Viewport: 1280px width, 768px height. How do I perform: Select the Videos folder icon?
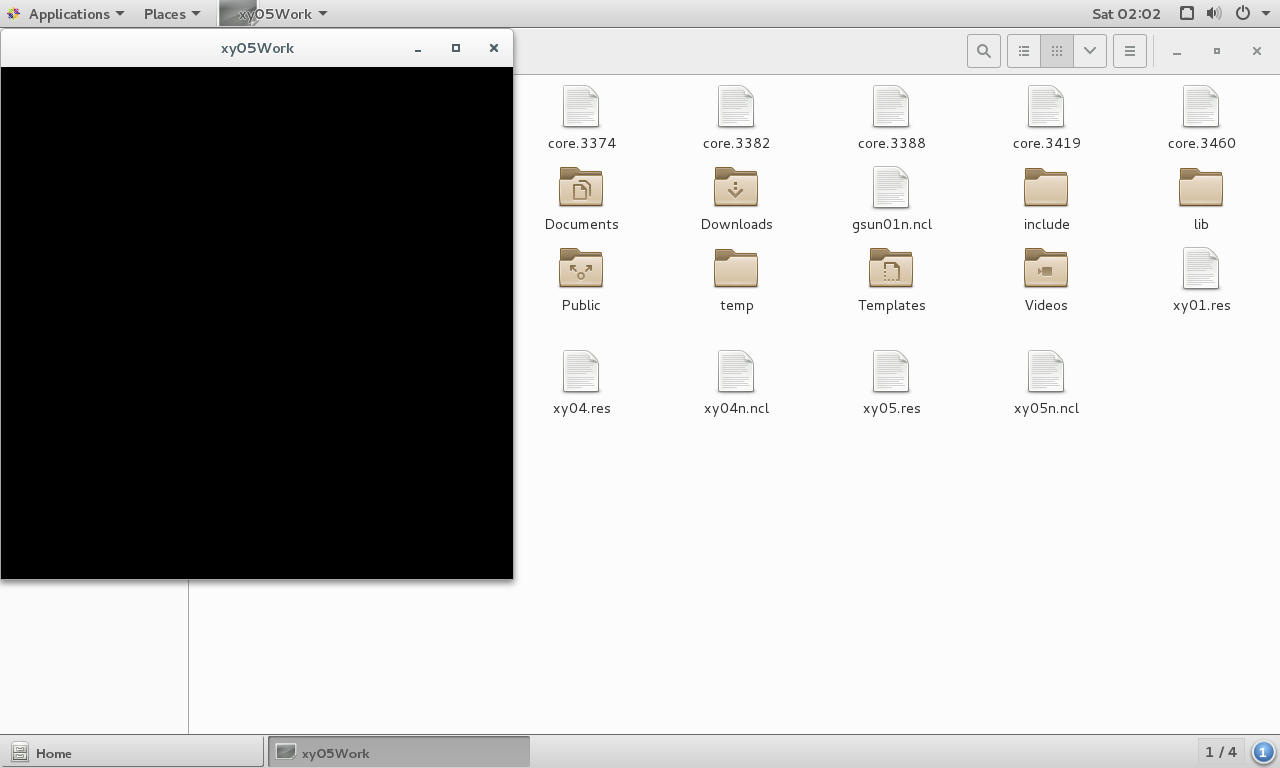tap(1046, 269)
